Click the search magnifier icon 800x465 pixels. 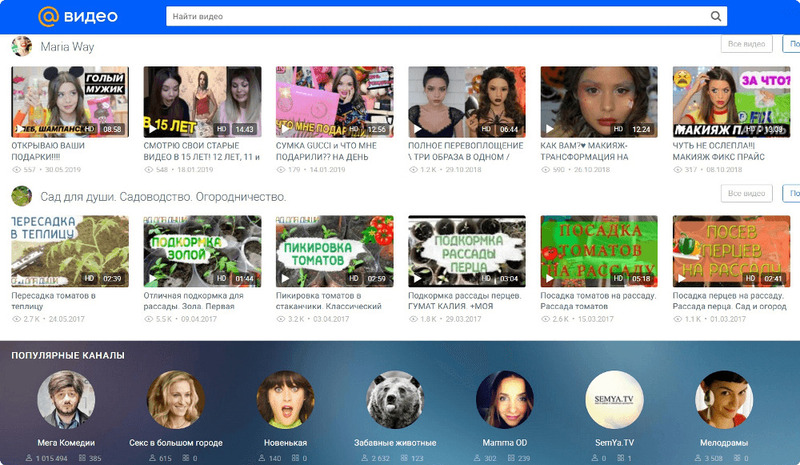[716, 16]
